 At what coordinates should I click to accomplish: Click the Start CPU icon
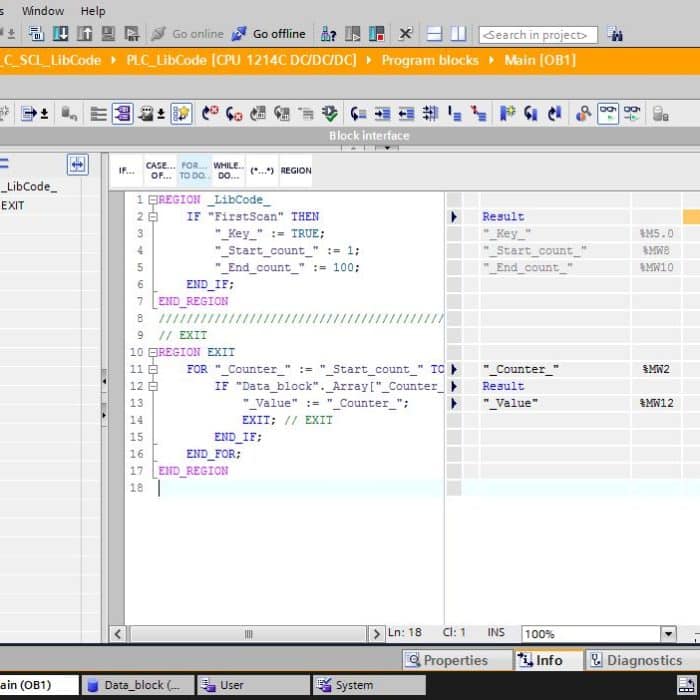coord(352,33)
